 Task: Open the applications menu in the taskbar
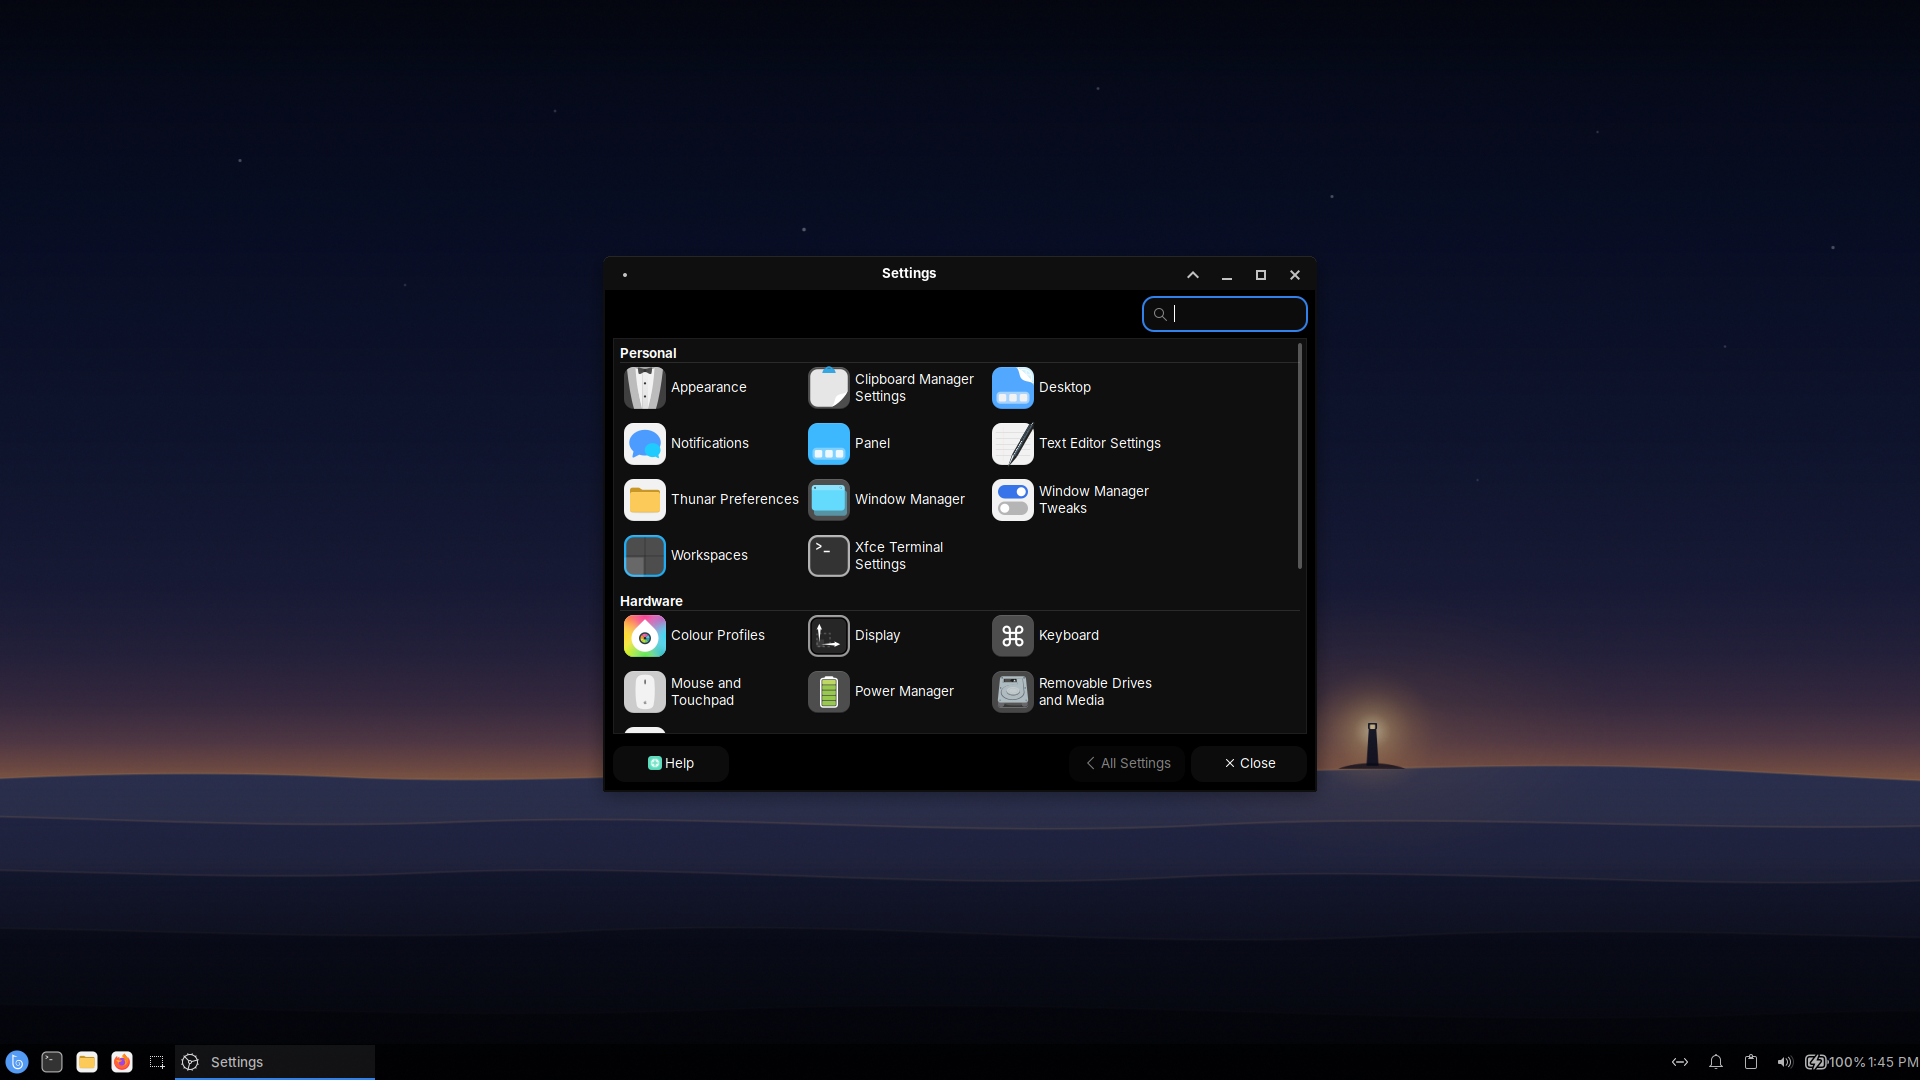tap(17, 1062)
